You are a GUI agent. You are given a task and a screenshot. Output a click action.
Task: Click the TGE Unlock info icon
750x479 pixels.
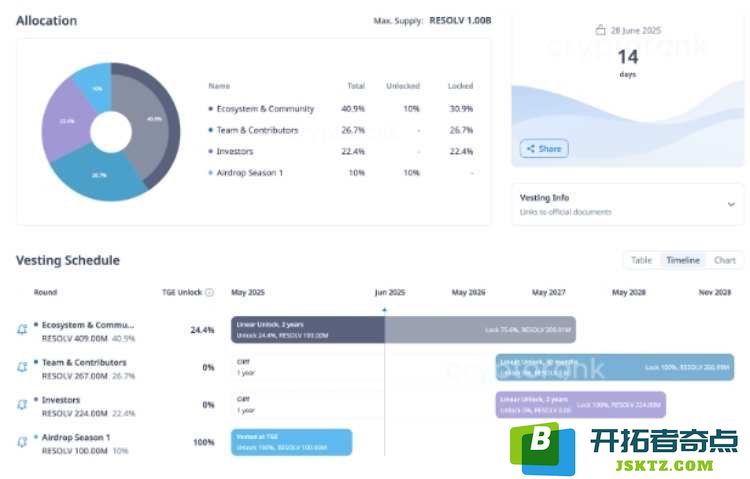pos(210,292)
